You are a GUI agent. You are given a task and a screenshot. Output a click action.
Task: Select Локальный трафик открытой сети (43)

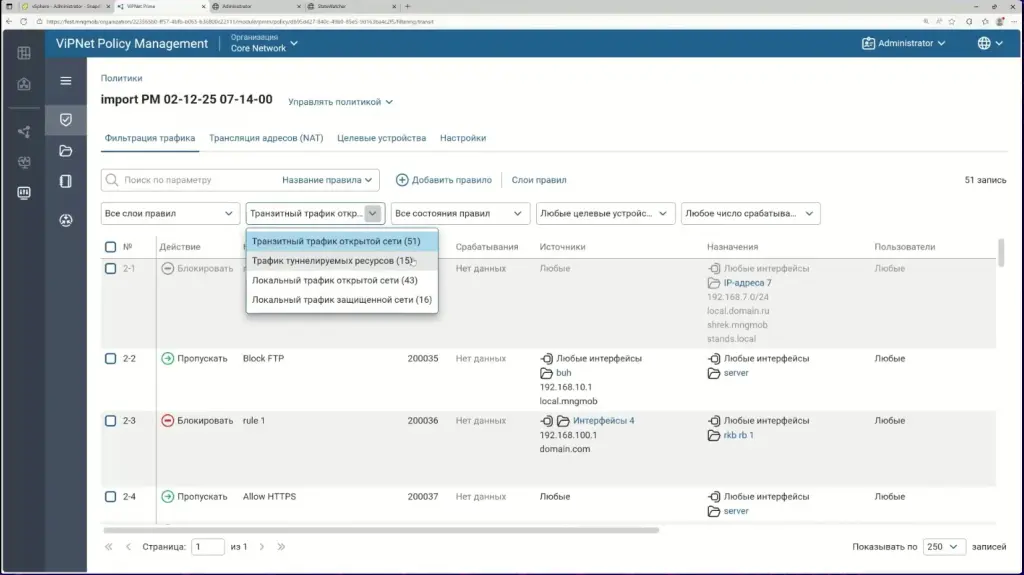coord(342,280)
